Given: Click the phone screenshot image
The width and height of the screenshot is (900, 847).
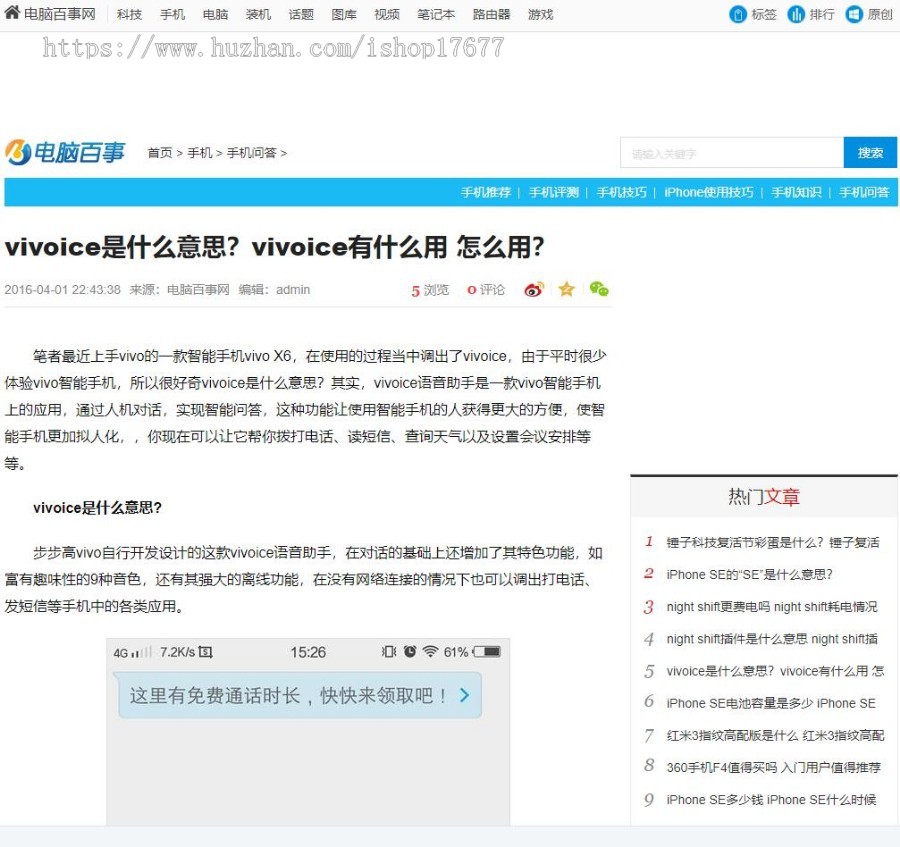Looking at the screenshot, I should (308, 732).
